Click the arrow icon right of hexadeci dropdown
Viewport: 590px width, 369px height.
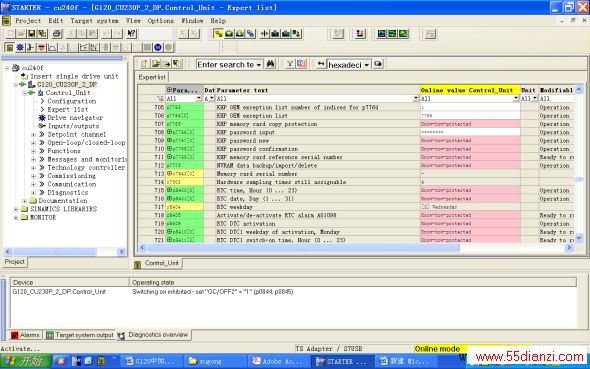pos(378,64)
